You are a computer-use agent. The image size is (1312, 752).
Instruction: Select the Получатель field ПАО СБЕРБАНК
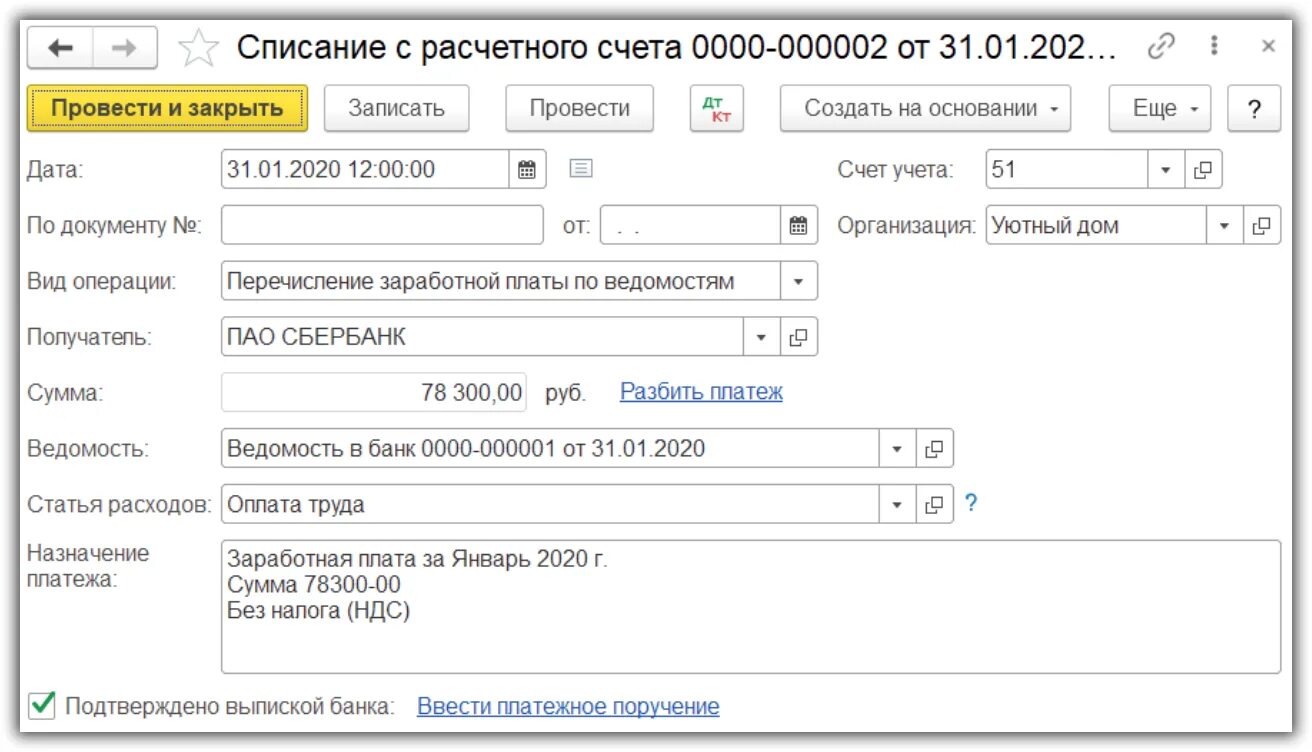click(482, 338)
